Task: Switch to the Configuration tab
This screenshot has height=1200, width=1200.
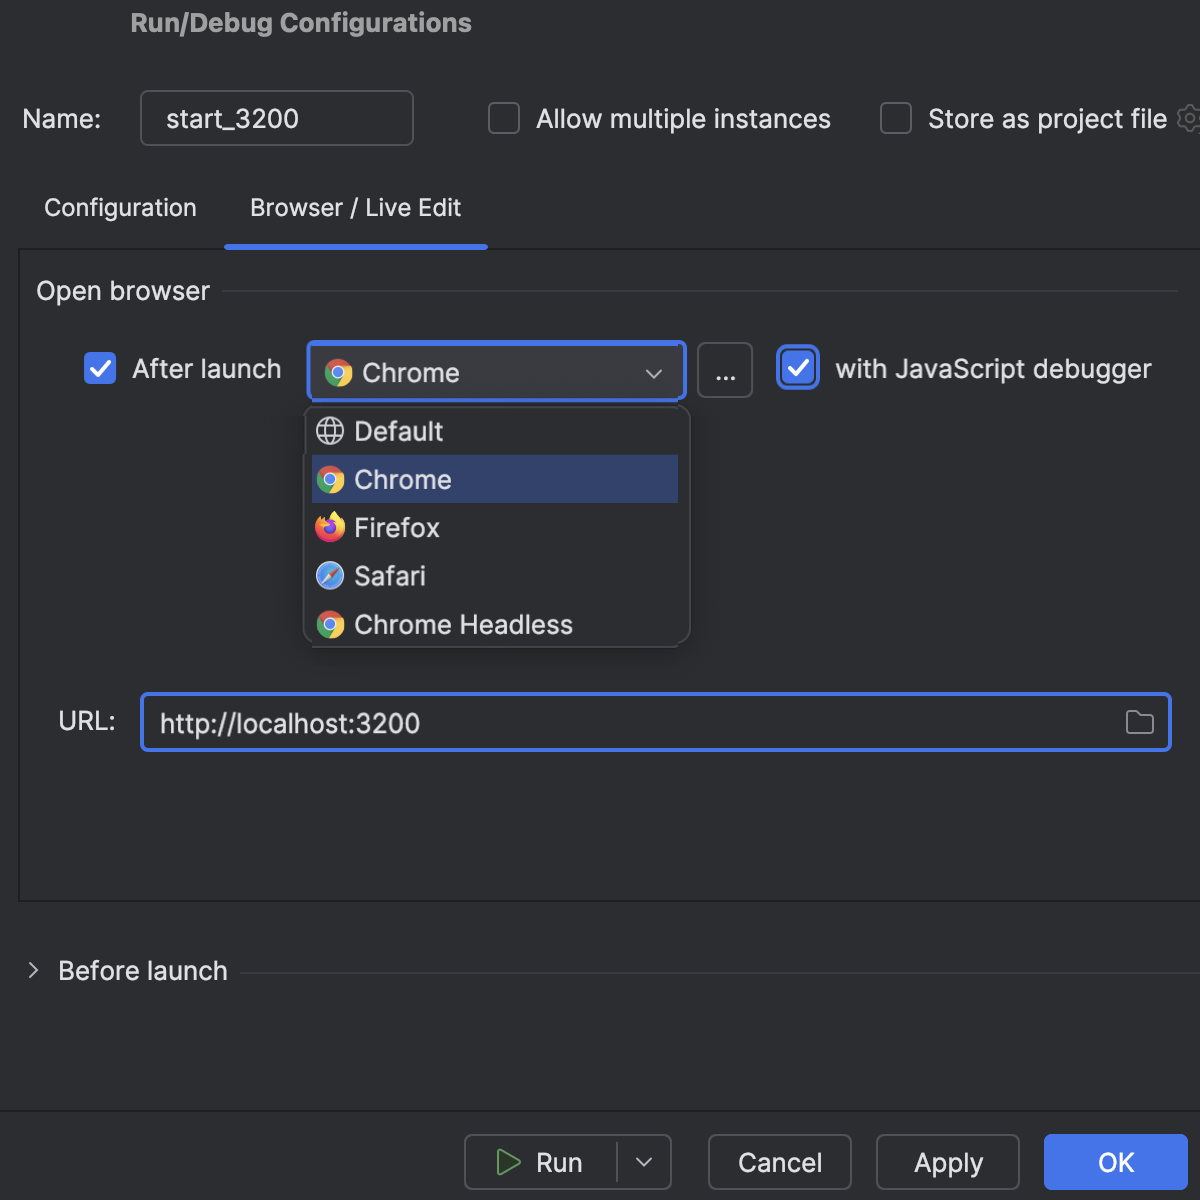Action: 119,208
